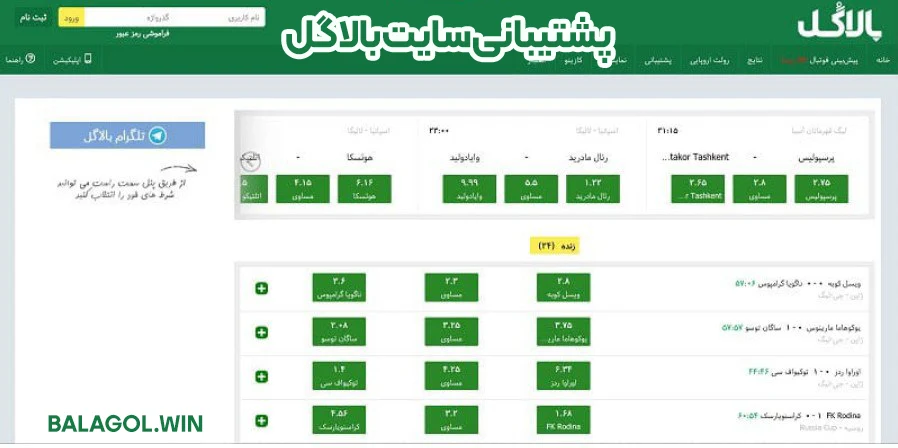Screen dimensions: 898x448
Task: Select the ۲.۸ draw odds for Persepolis match
Action: 759,189
